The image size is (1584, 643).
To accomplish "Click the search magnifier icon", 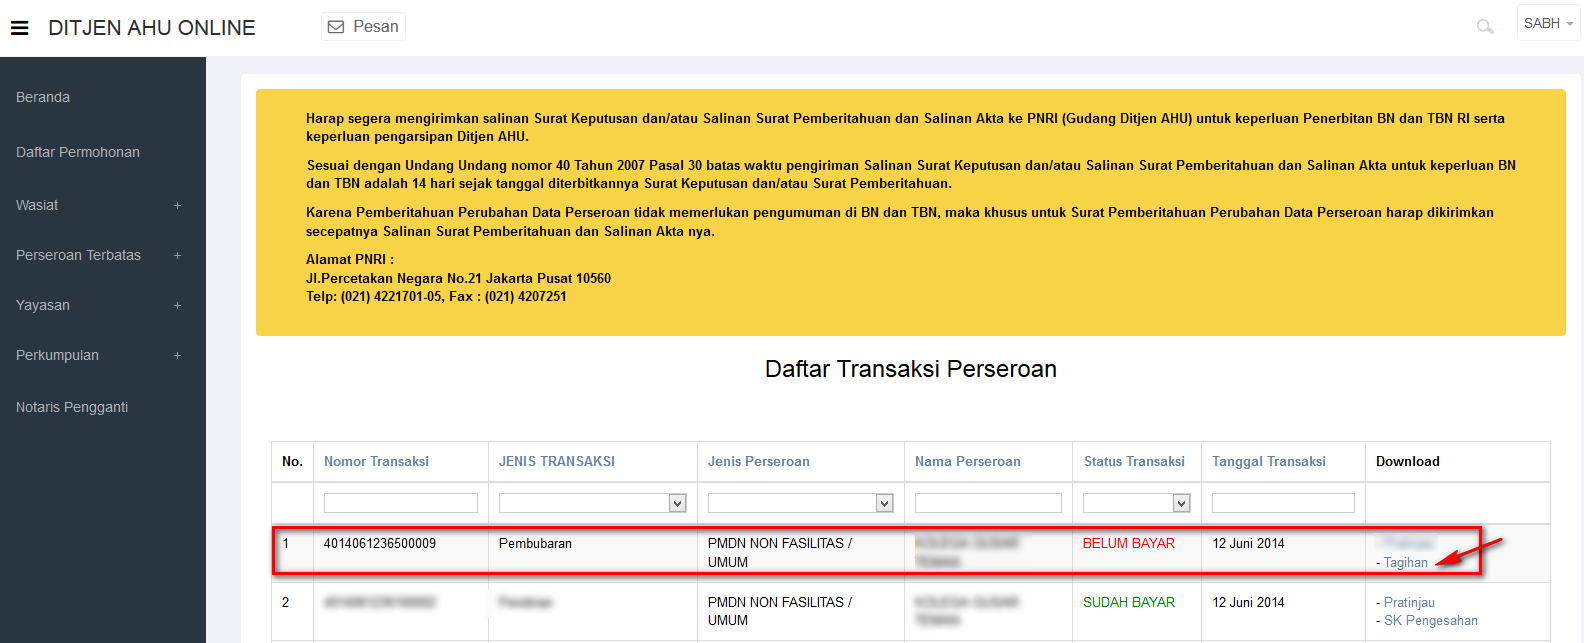I will tap(1485, 27).
